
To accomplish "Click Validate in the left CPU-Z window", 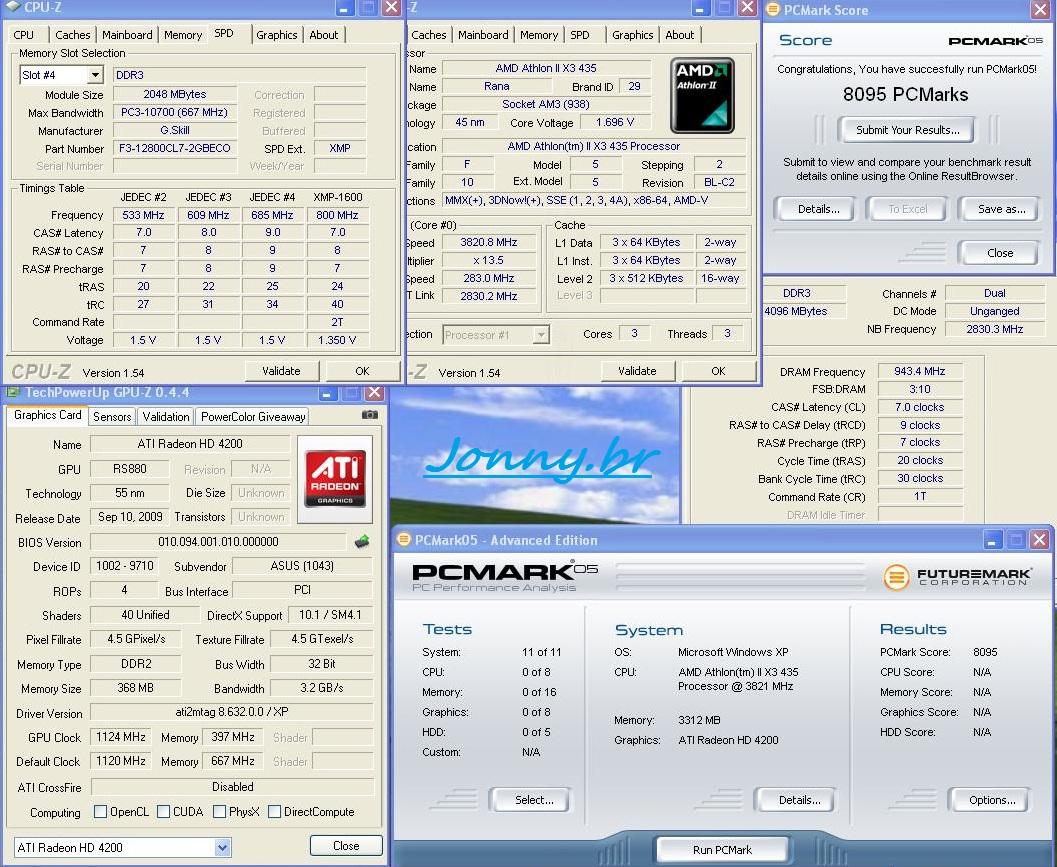I will point(281,371).
